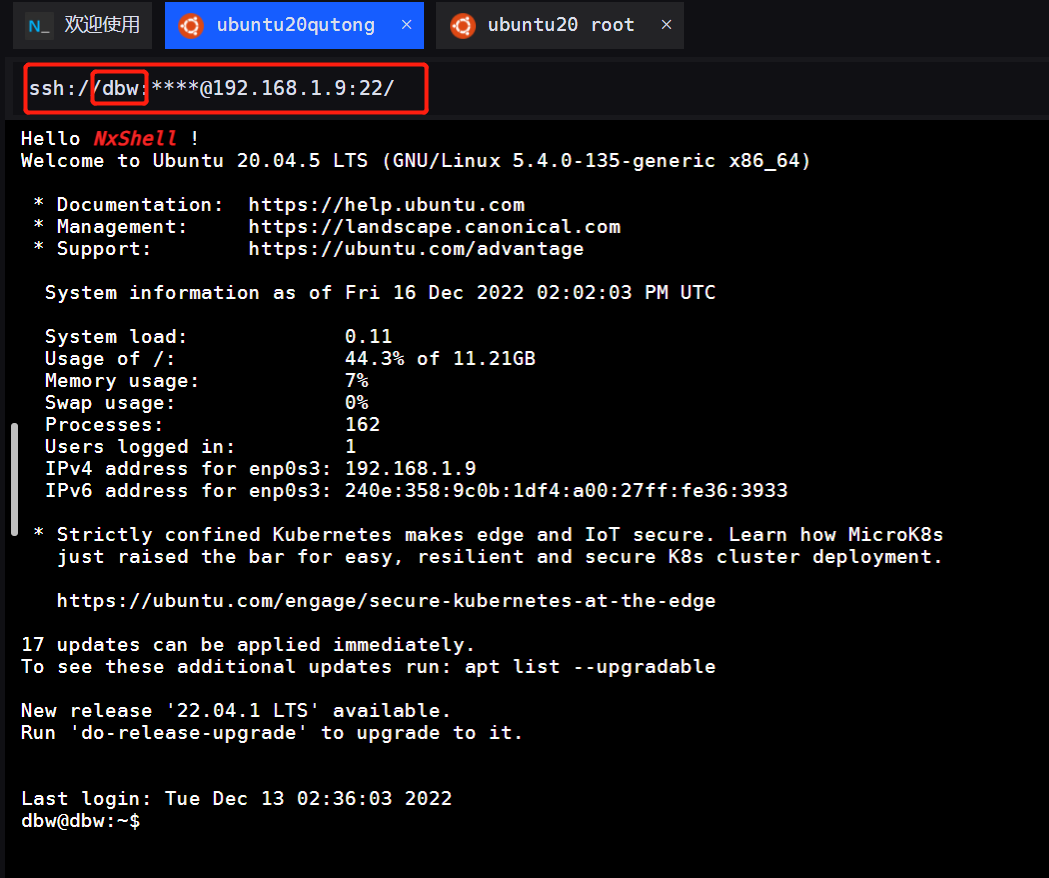The image size is (1049, 878).
Task: Click the Ubuntu icon on ubuntu20 root tab
Action: (462, 25)
